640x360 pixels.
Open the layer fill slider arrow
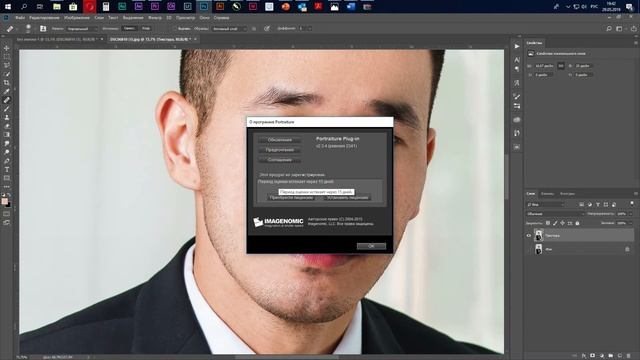pos(631,223)
